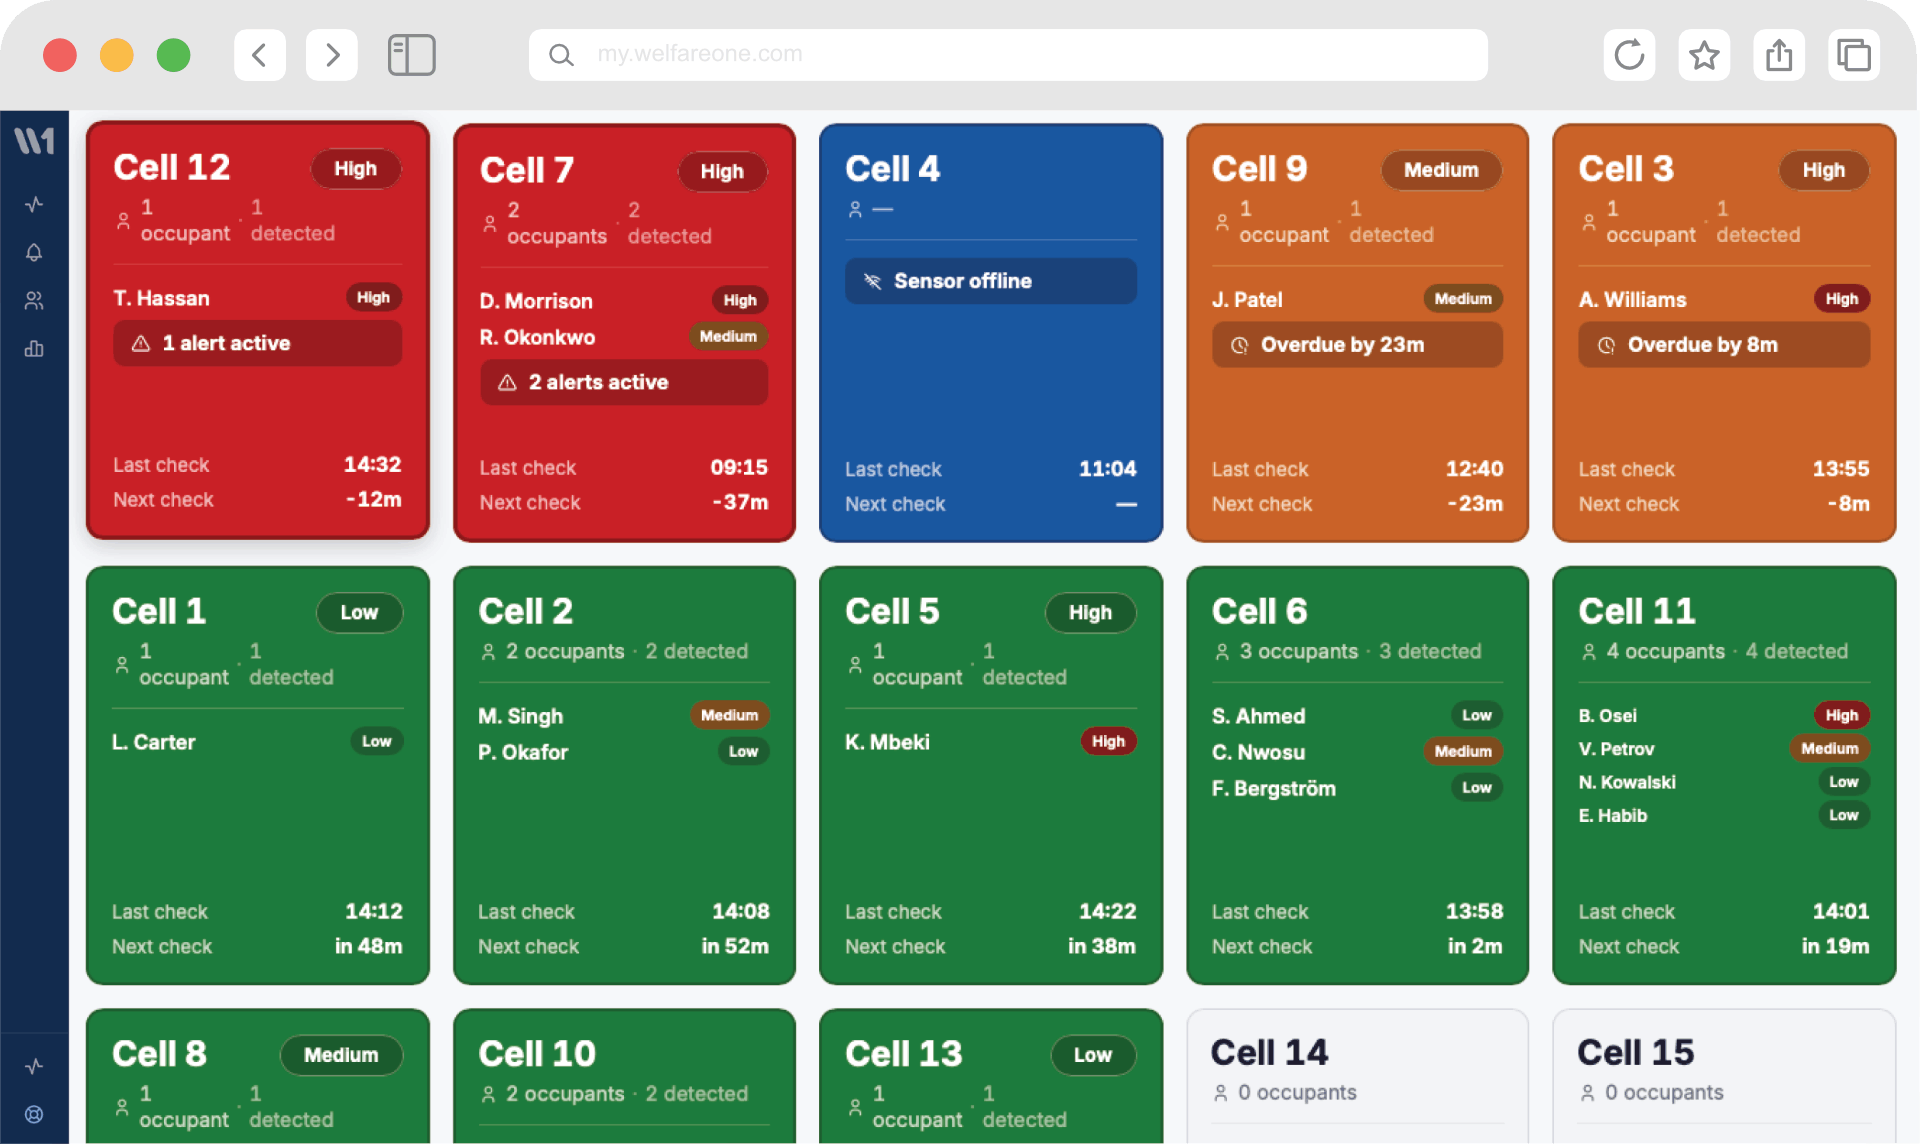The height and width of the screenshot is (1144, 1920).
Task: Open the alerts bell icon in sidebar
Action: (x=34, y=253)
